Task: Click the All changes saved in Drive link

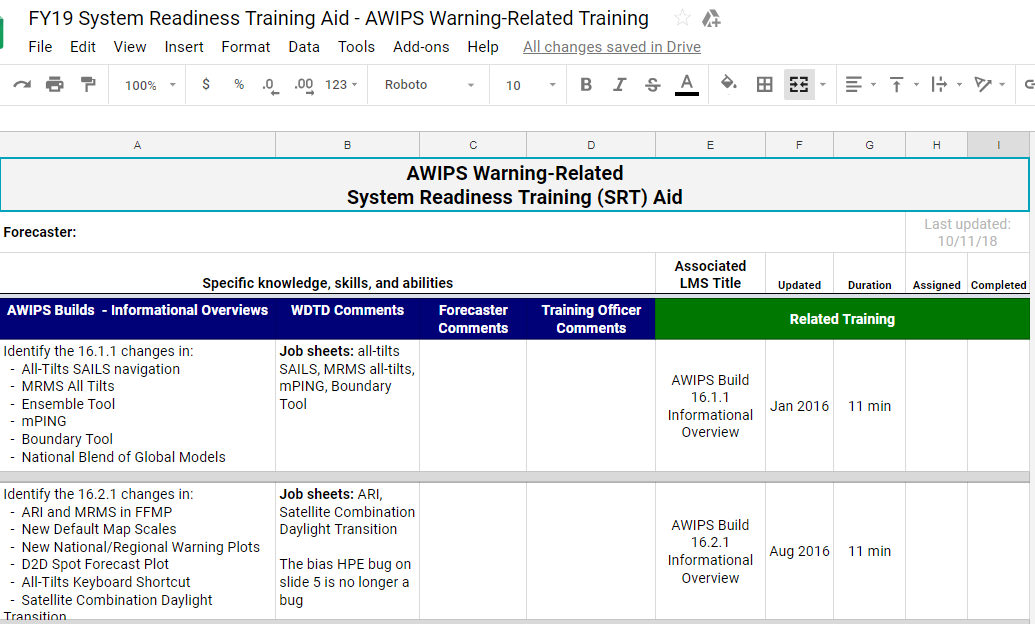Action: pos(612,47)
